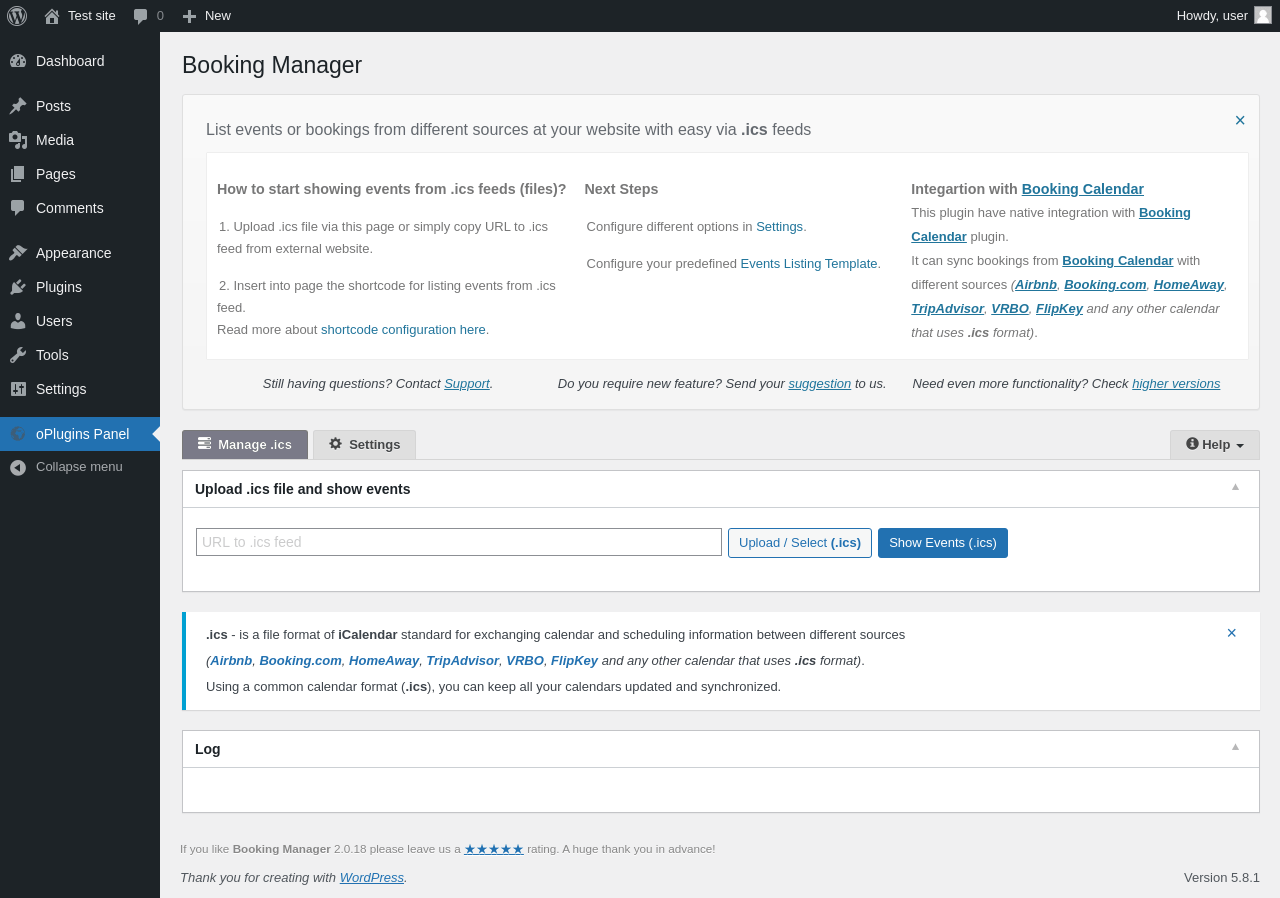Image resolution: width=1280 pixels, height=898 pixels.
Task: Collapse the Upload .ics file panel
Action: point(1235,487)
